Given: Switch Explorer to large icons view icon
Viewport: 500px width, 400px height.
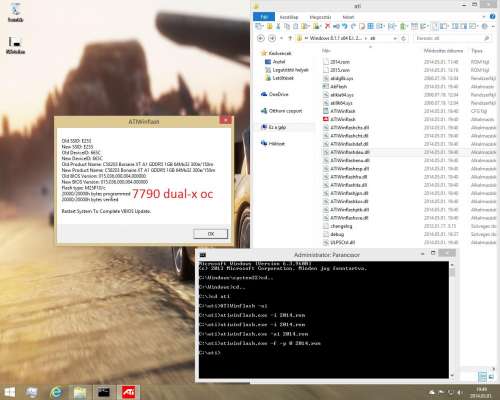Looking at the screenshot, I should [x=491, y=377].
